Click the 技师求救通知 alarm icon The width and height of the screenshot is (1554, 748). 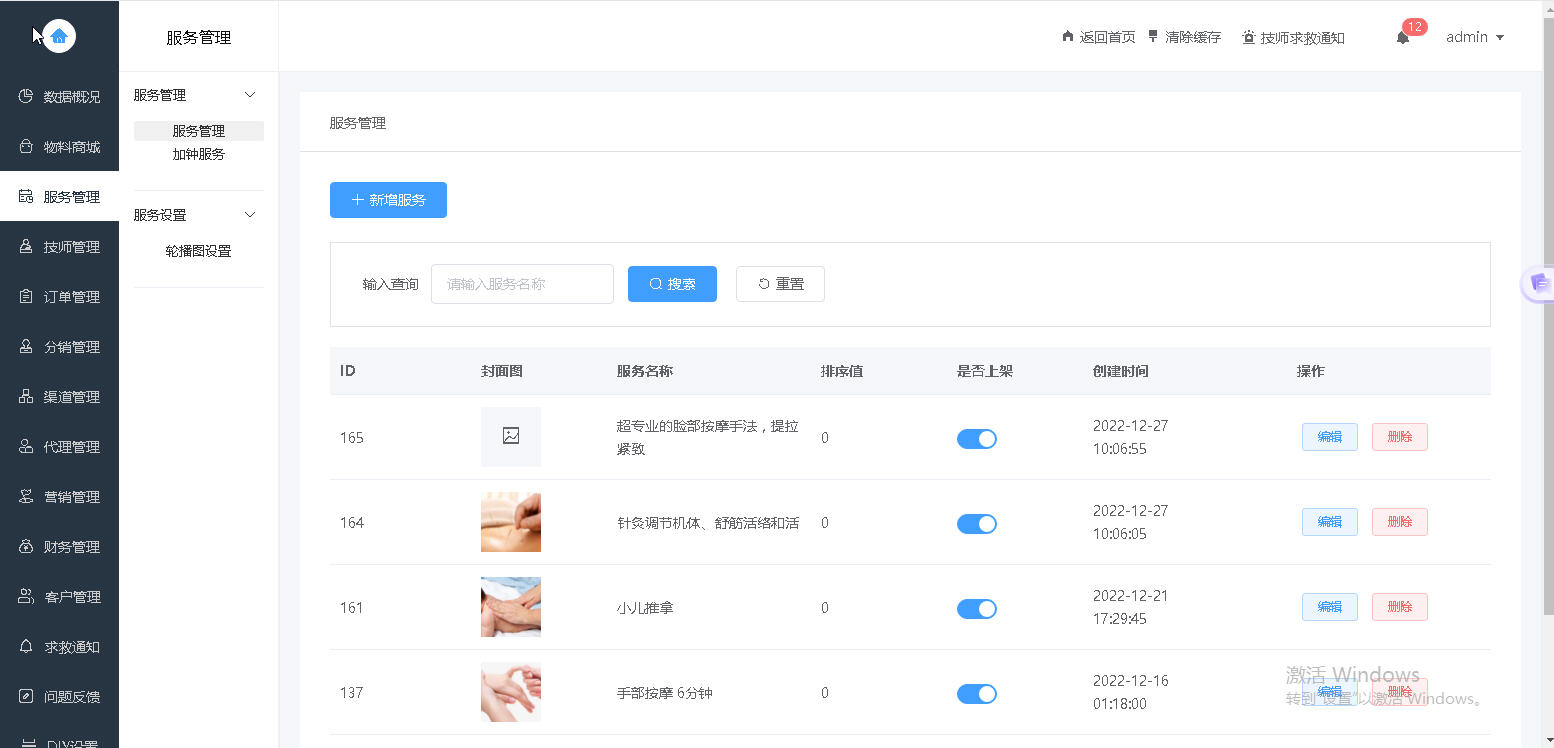click(1248, 38)
